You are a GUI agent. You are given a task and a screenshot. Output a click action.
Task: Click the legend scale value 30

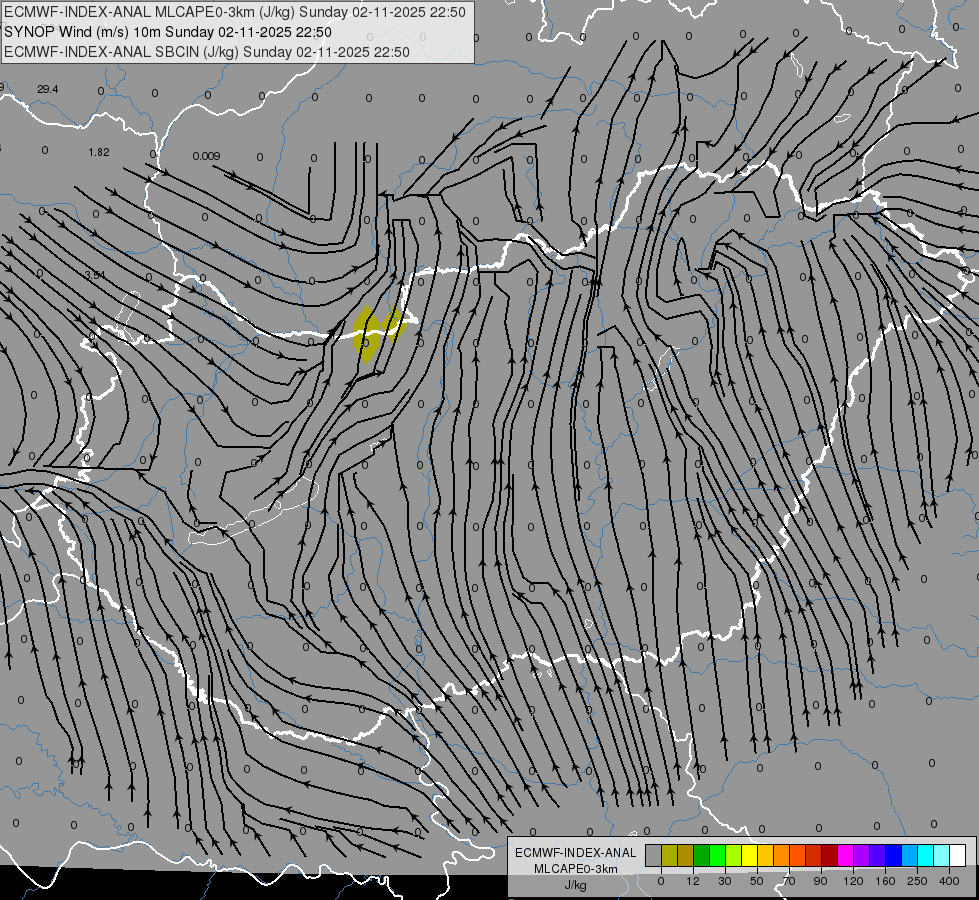(x=725, y=881)
